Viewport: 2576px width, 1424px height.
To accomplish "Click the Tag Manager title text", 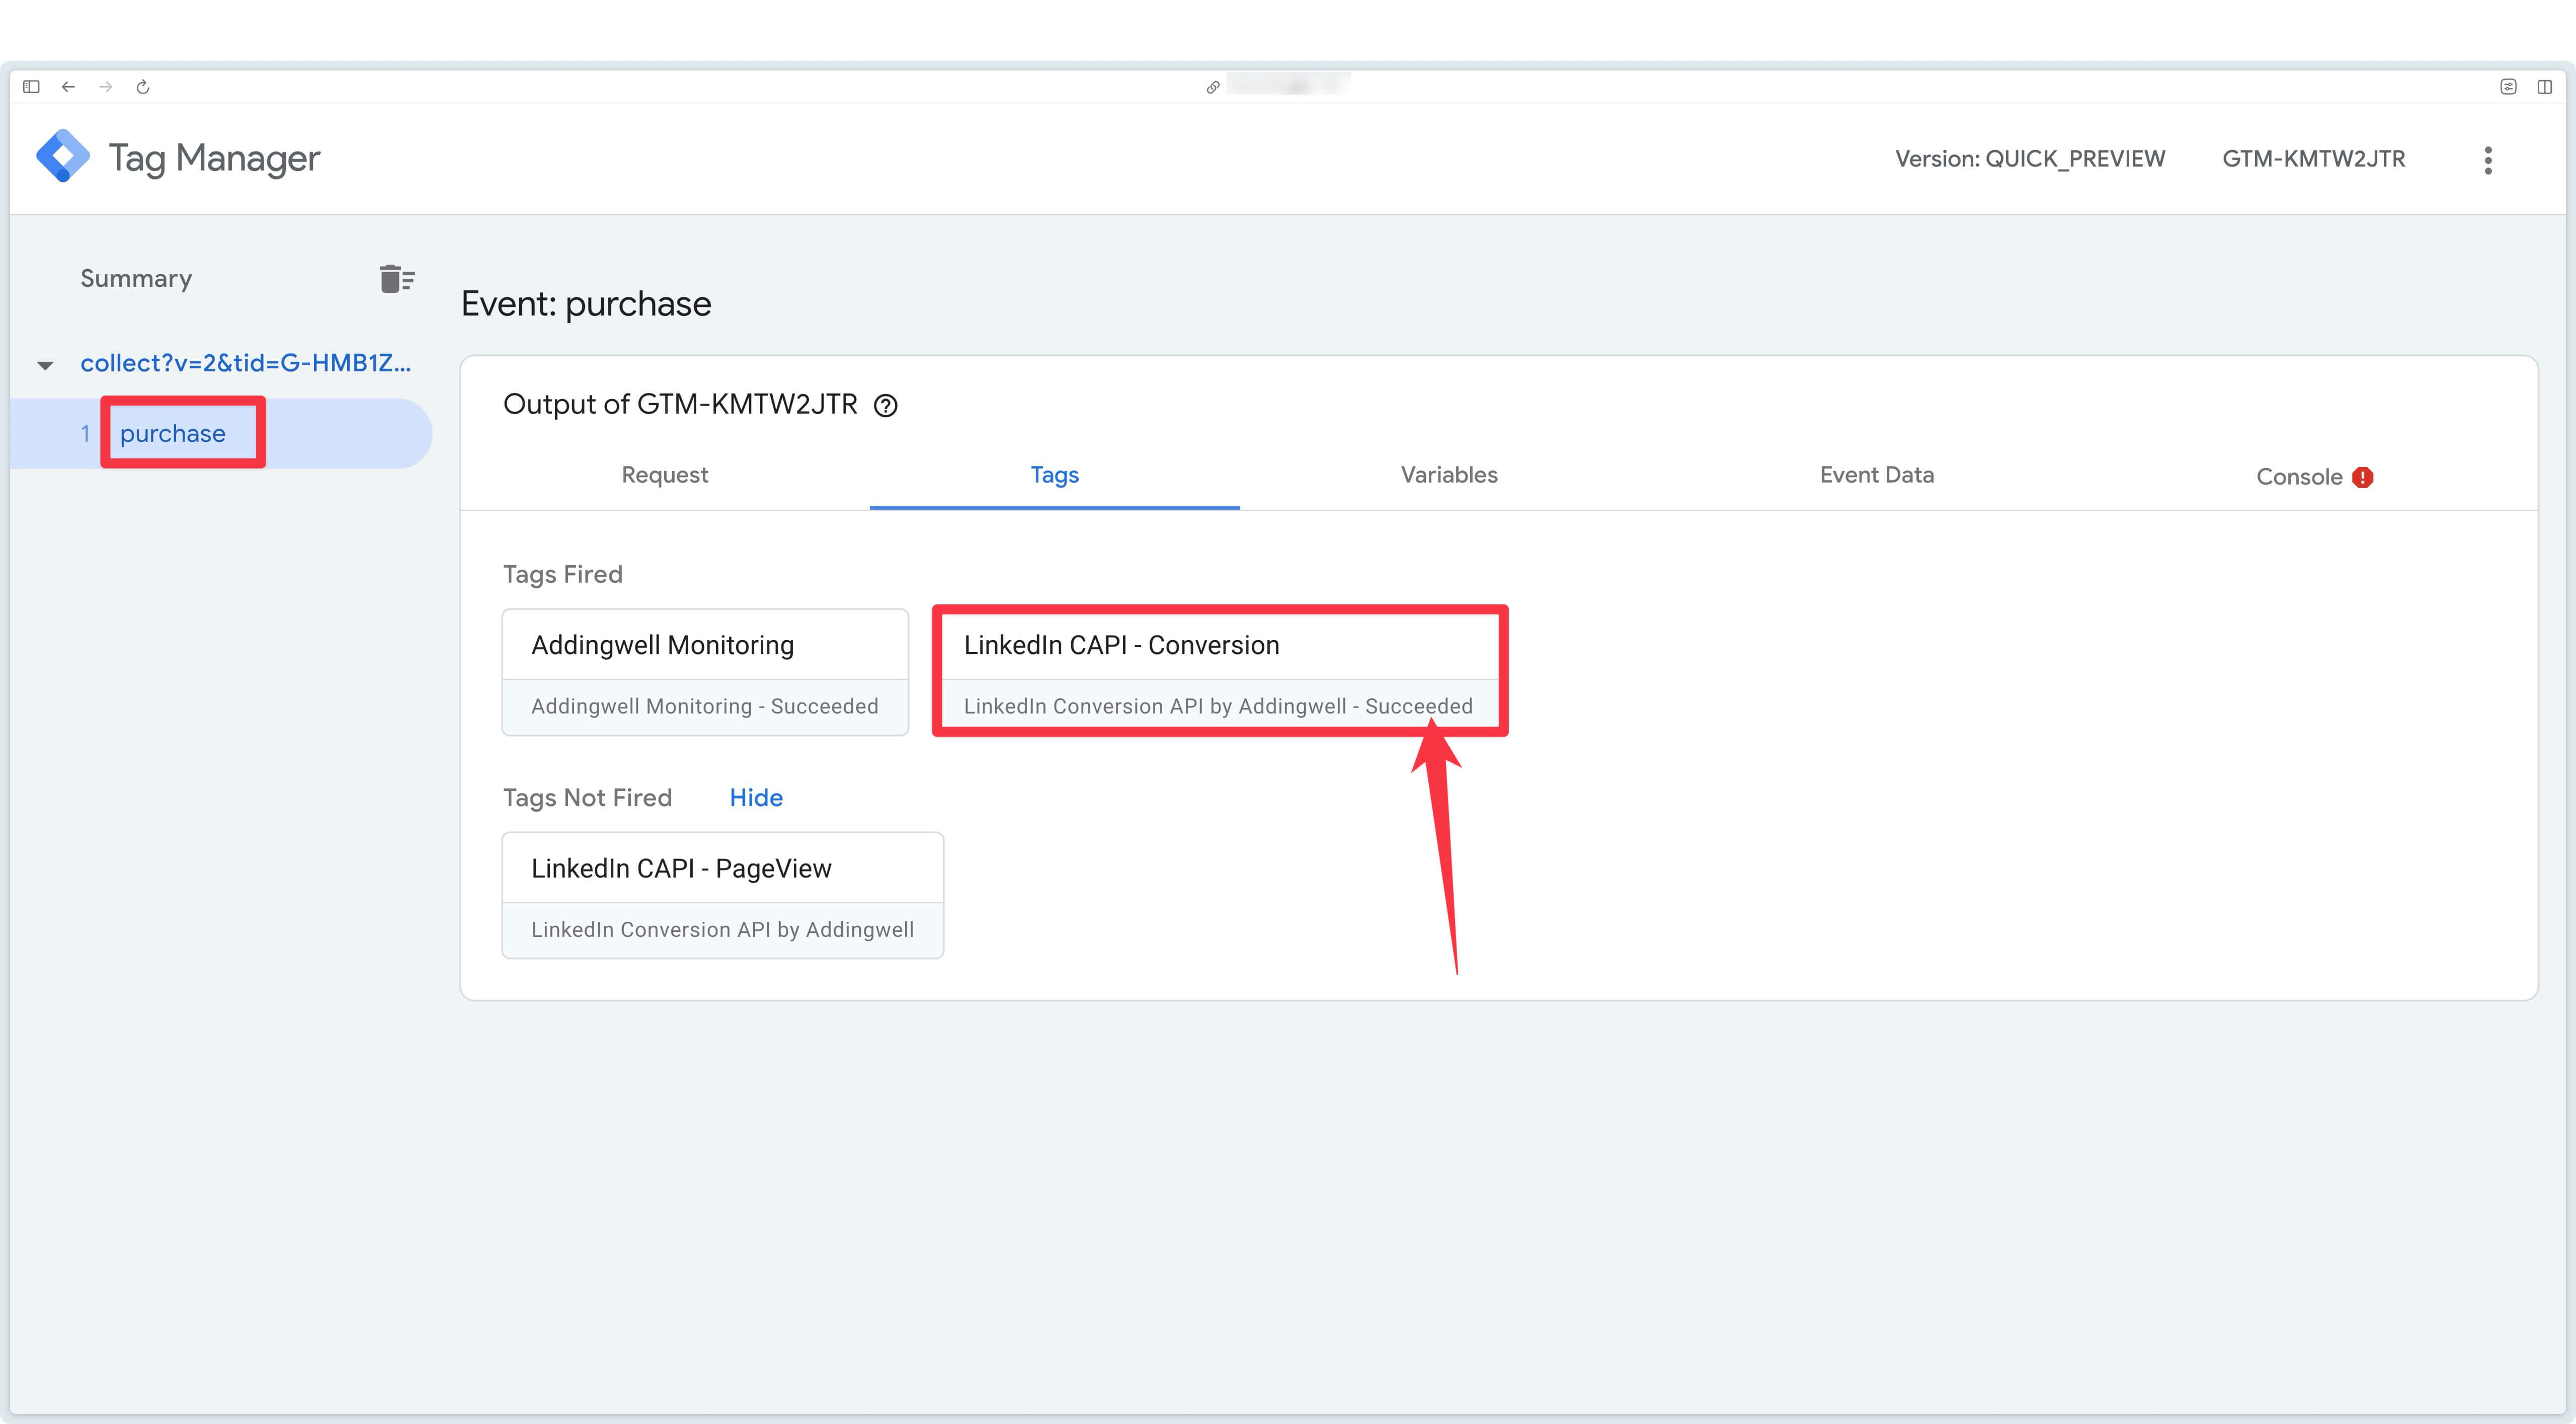I will [214, 158].
